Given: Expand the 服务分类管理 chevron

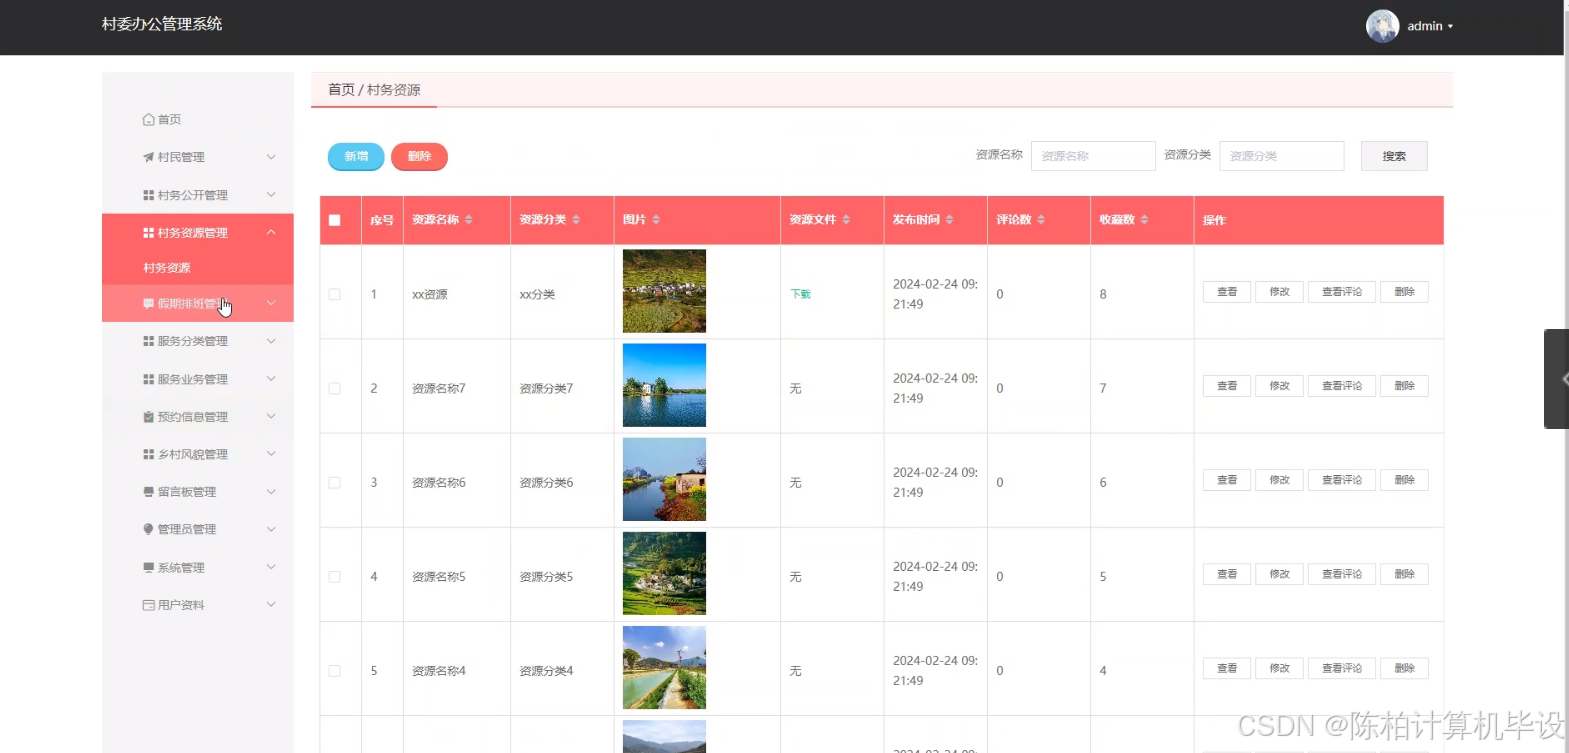Looking at the screenshot, I should [271, 341].
